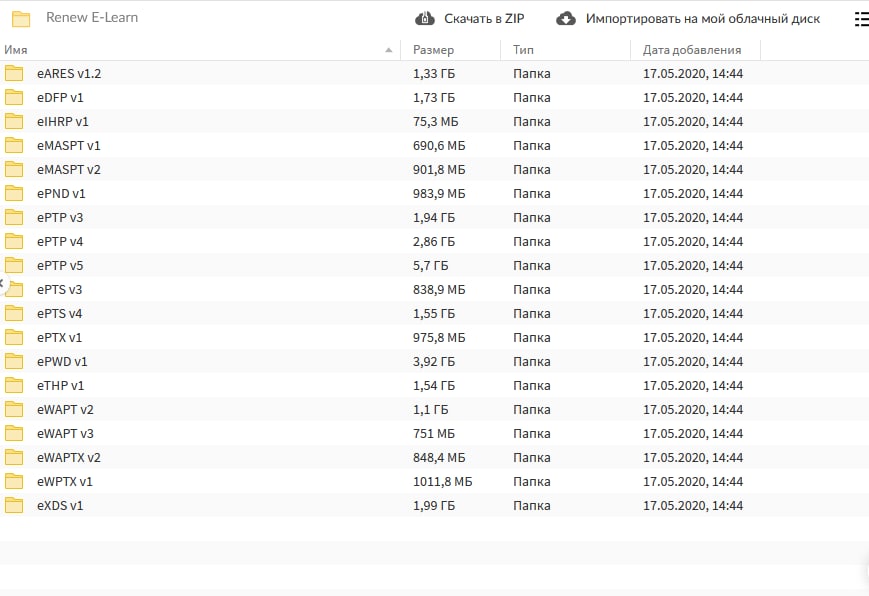Click Папка type cell in eXDS v1 row
The image size is (869, 596).
pos(531,506)
